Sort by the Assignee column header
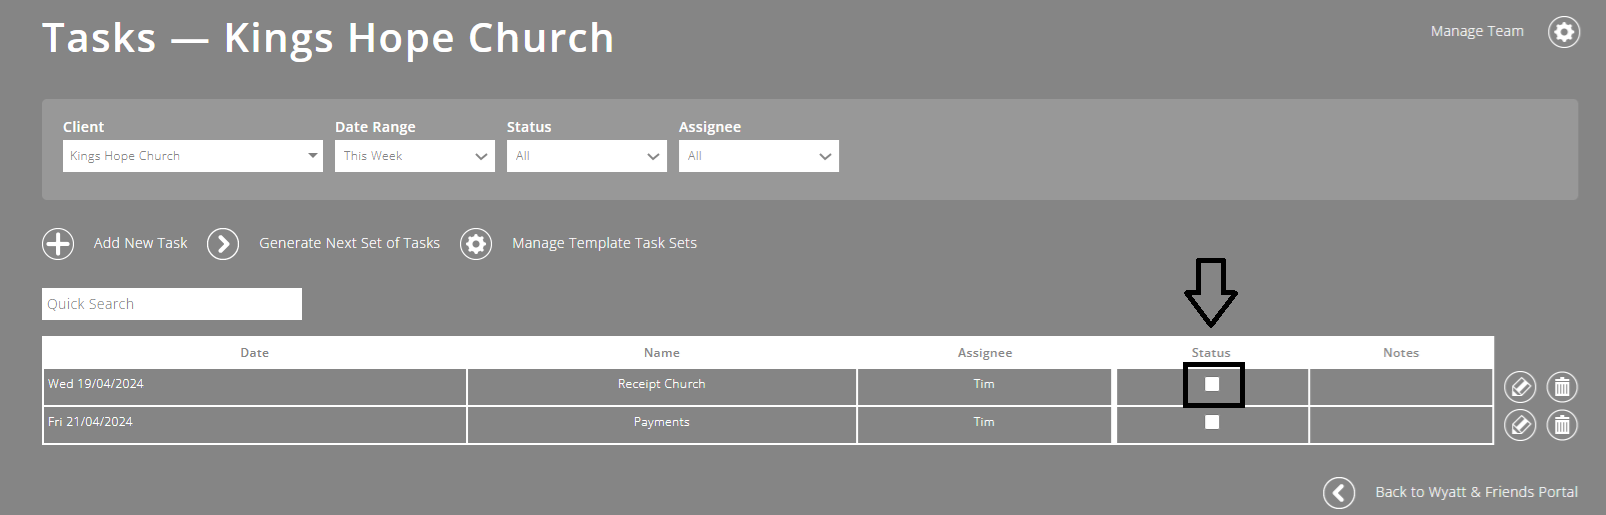 (985, 353)
